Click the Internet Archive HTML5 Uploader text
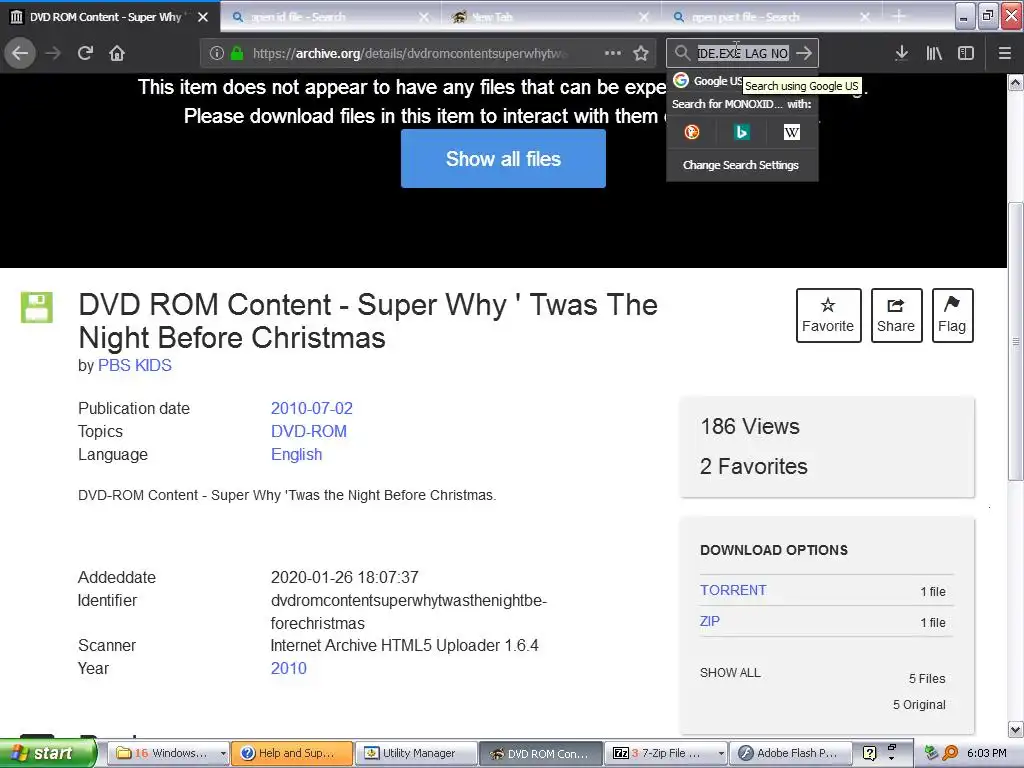This screenshot has width=1024, height=768. click(x=404, y=646)
